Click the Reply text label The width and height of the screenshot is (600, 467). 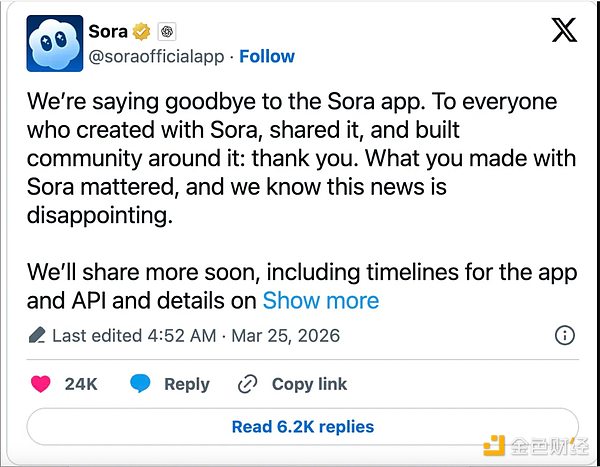tap(187, 384)
